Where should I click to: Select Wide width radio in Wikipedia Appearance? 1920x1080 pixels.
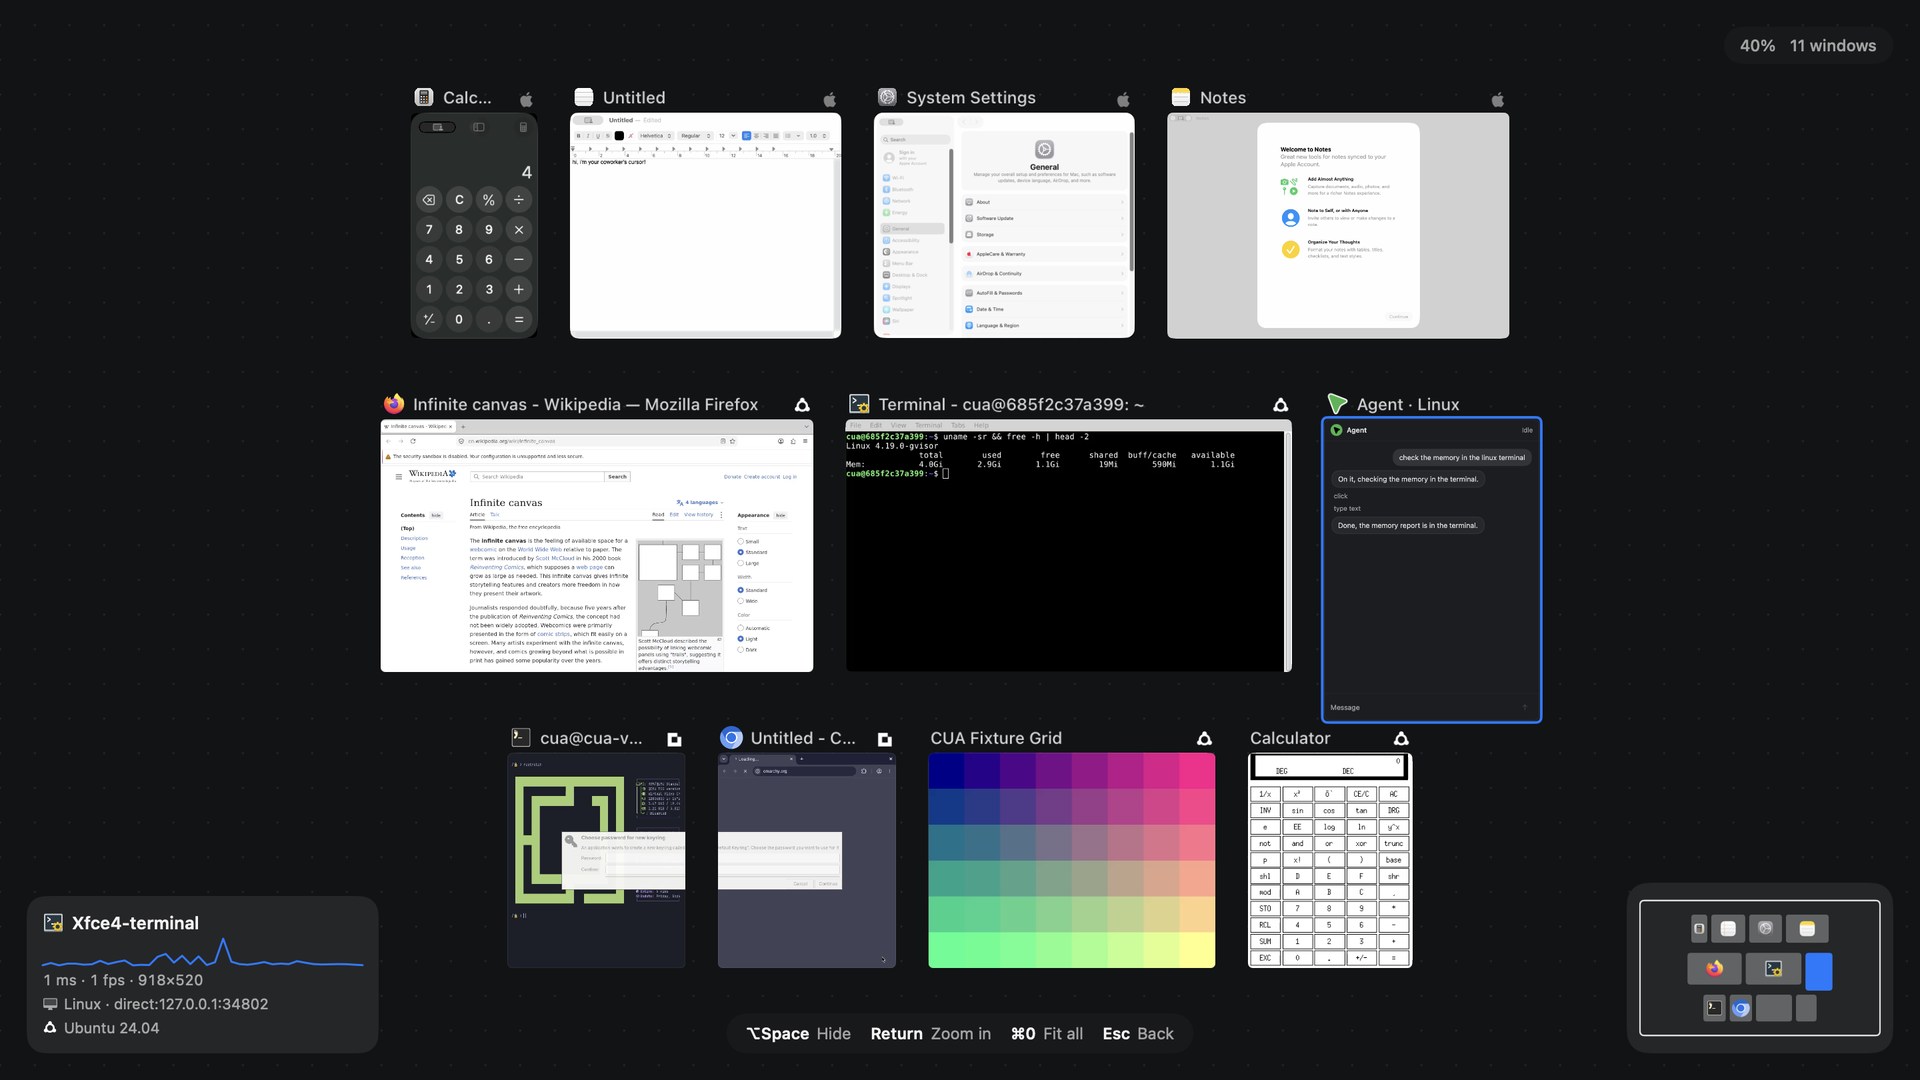tap(741, 601)
